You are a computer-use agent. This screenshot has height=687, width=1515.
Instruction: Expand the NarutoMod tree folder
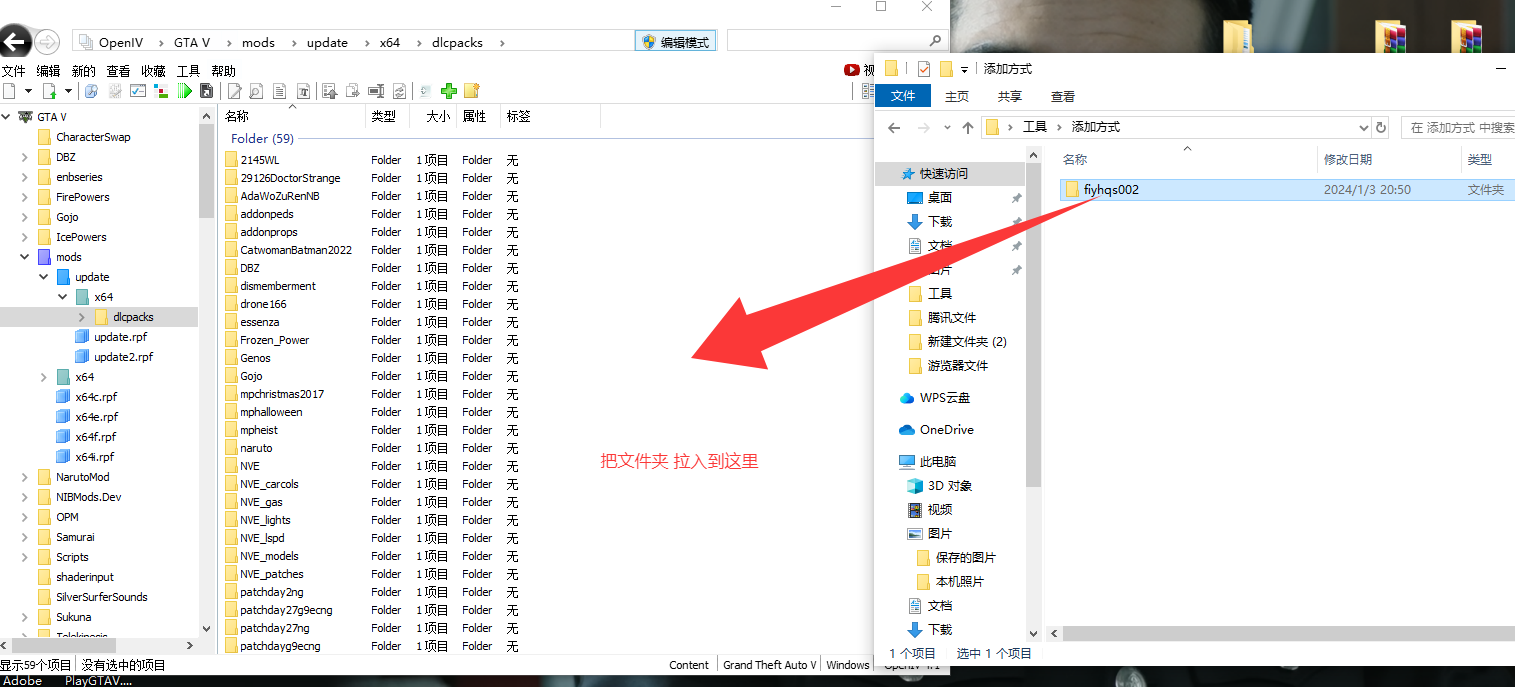click(x=25, y=477)
